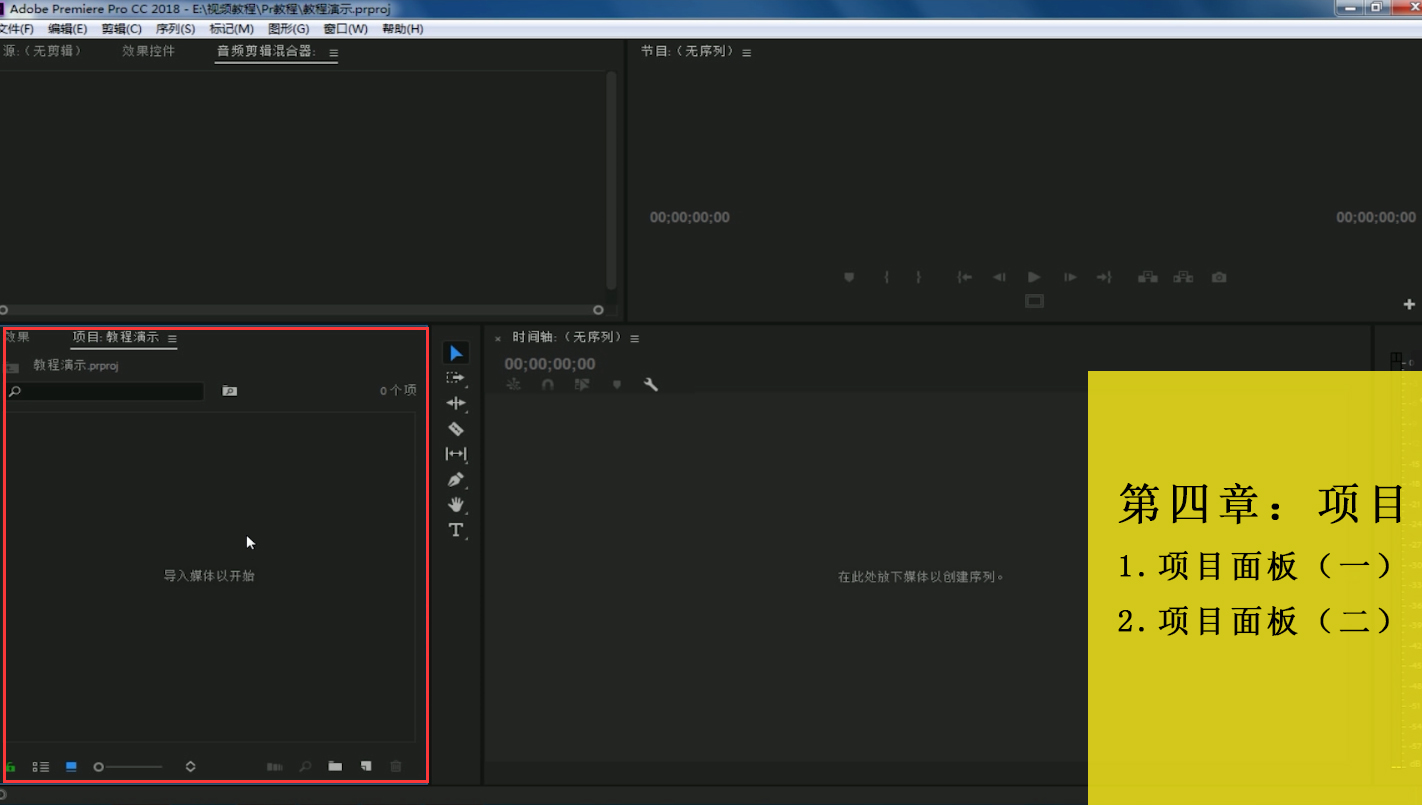Click the trash Clear icon in project panel
Image resolution: width=1422 pixels, height=805 pixels.
pos(396,767)
